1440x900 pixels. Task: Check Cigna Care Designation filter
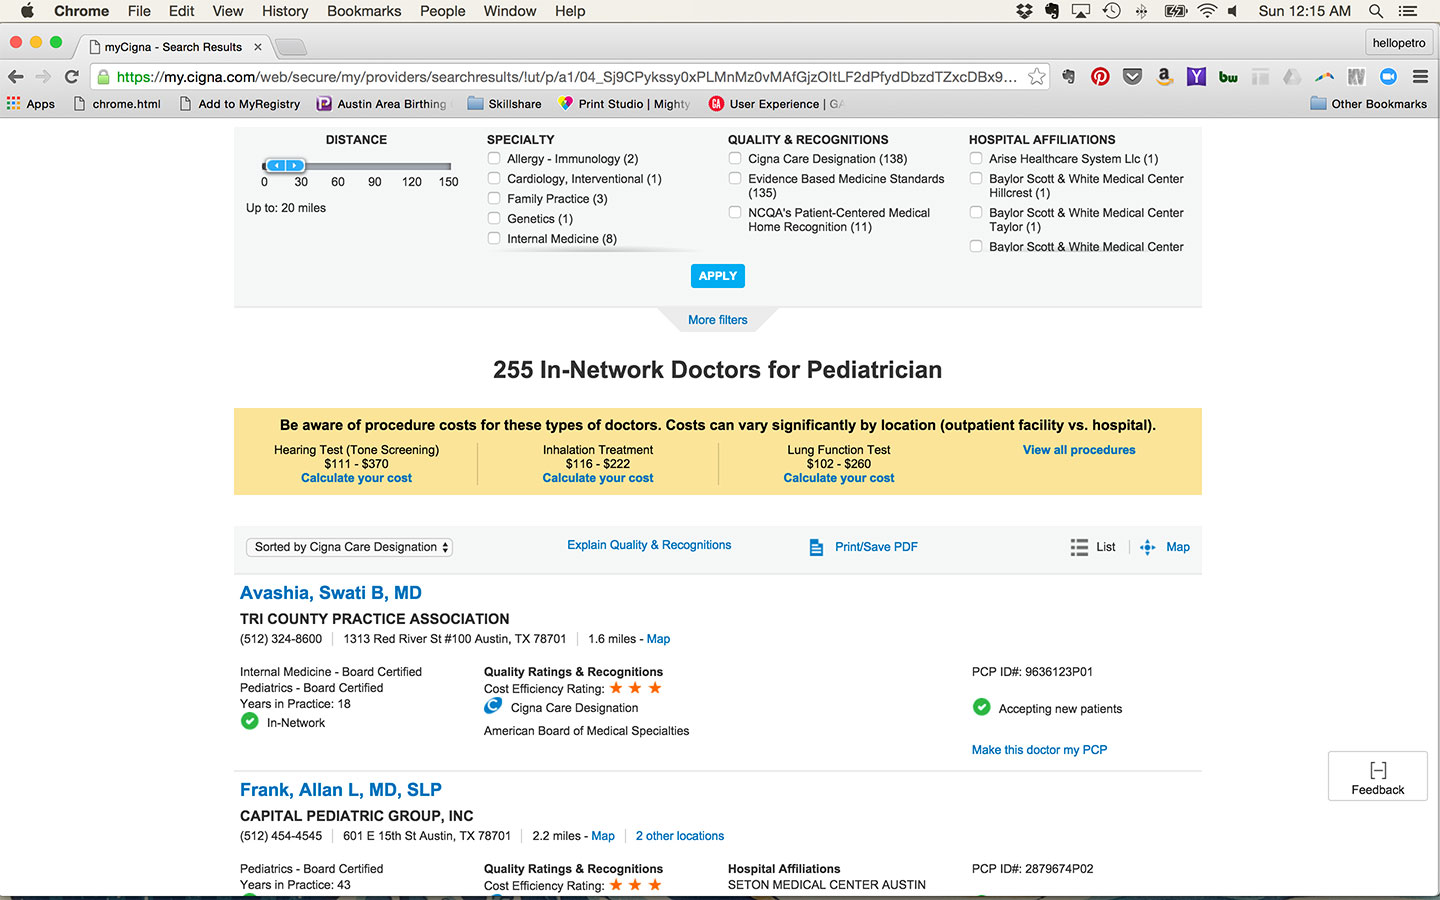[735, 158]
